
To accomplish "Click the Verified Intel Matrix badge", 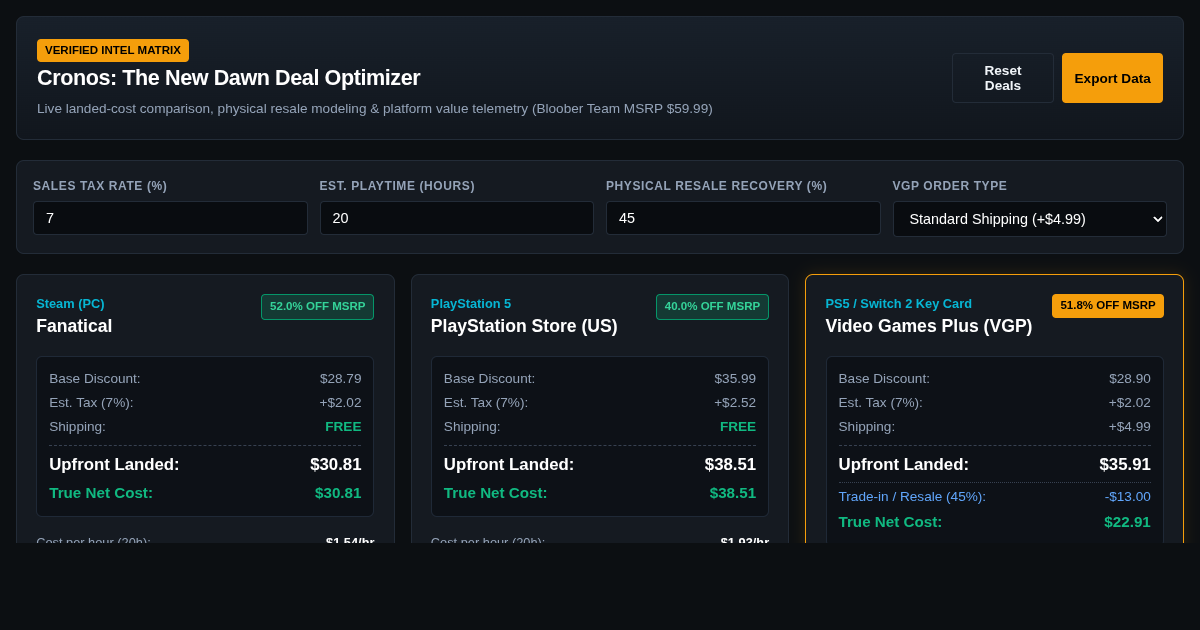I will 113,50.
